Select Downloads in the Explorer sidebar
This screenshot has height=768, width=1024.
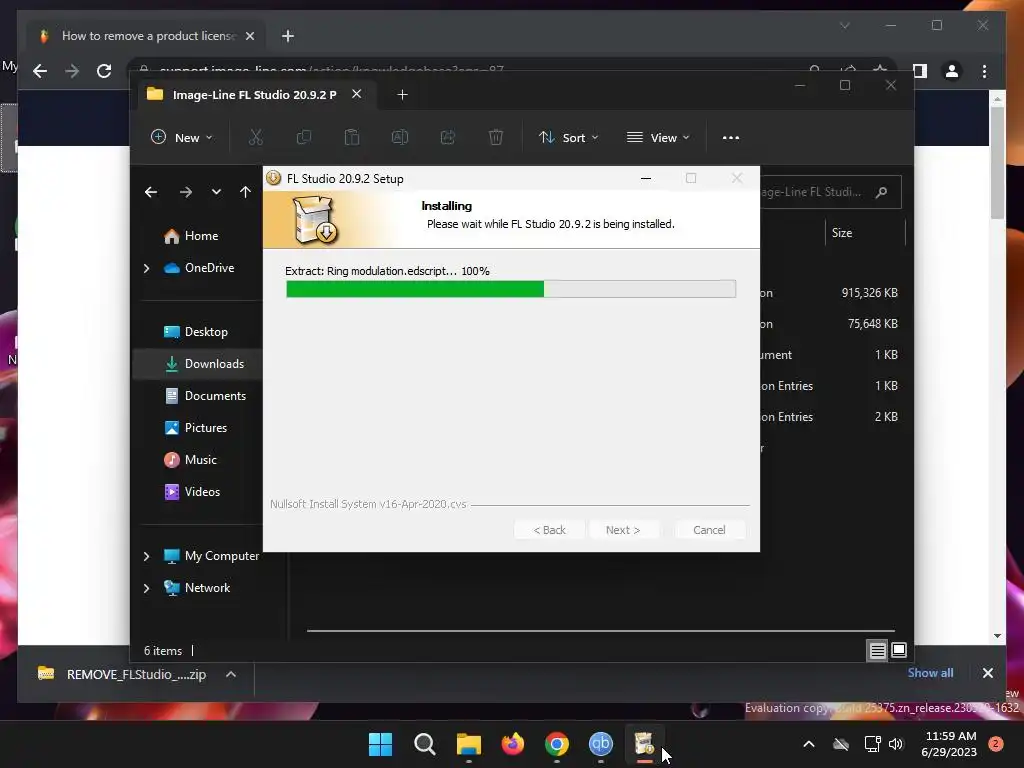pos(198,364)
